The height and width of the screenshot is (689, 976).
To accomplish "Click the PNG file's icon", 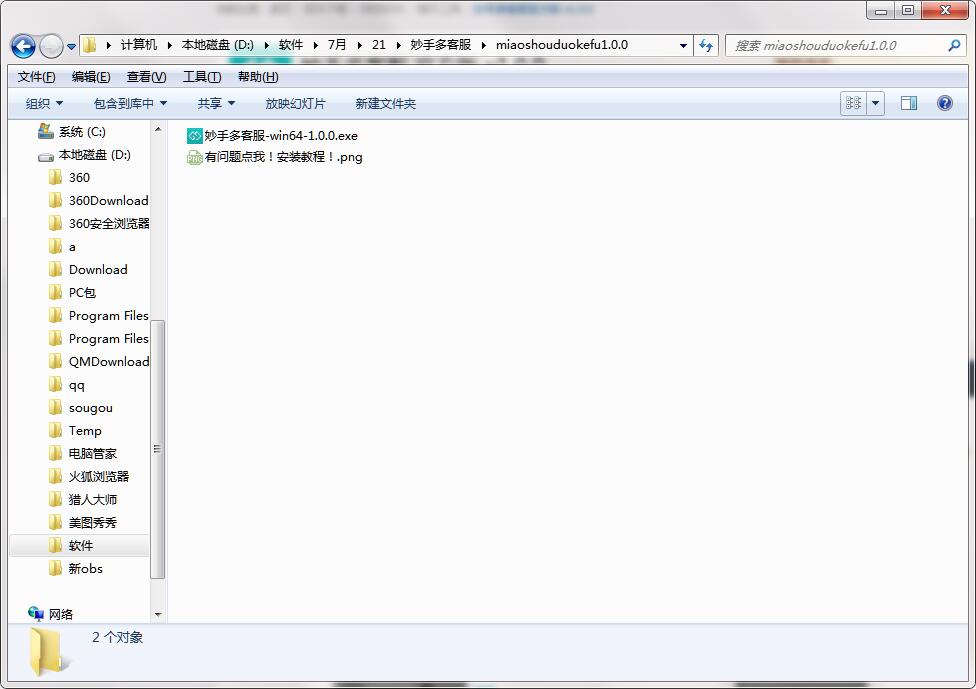I will [x=194, y=157].
